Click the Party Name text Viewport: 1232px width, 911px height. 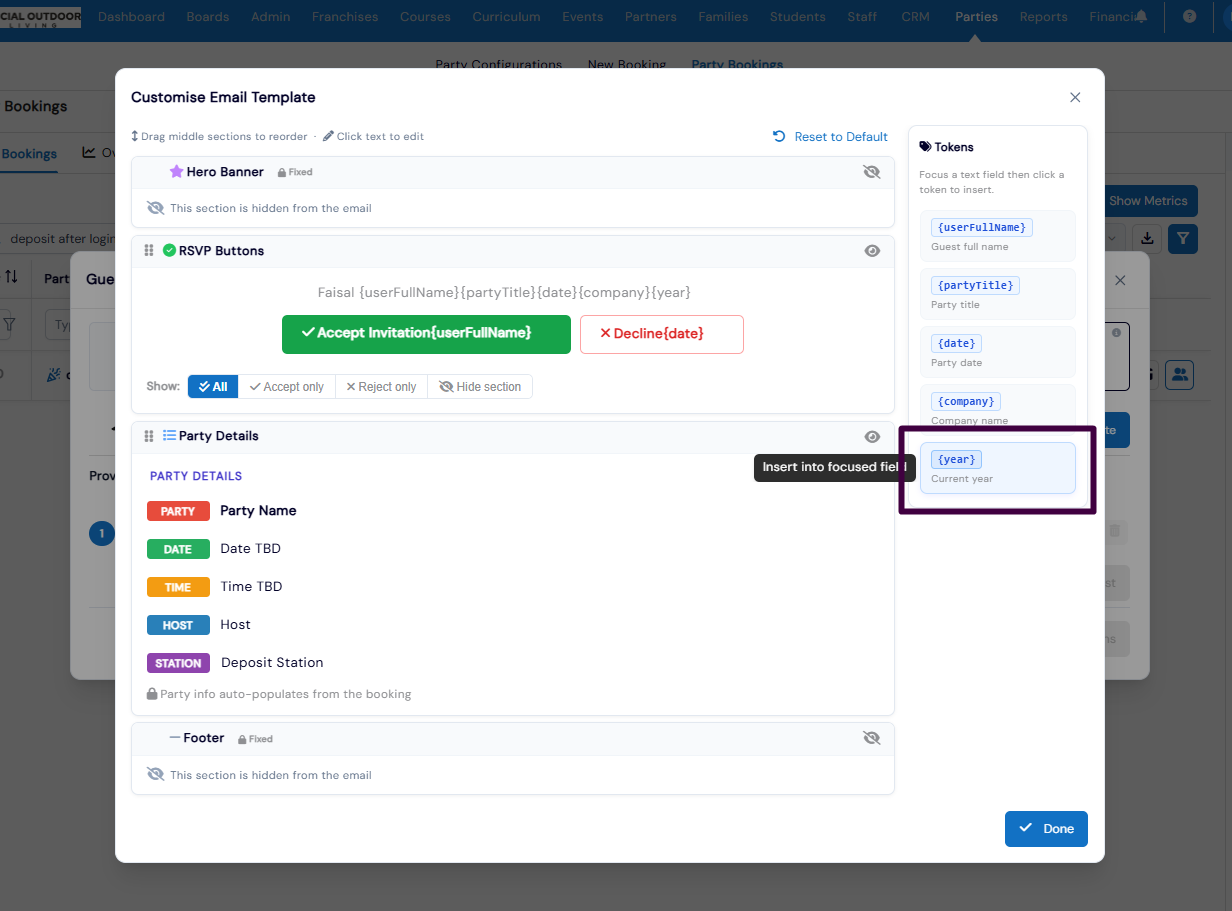pos(258,510)
